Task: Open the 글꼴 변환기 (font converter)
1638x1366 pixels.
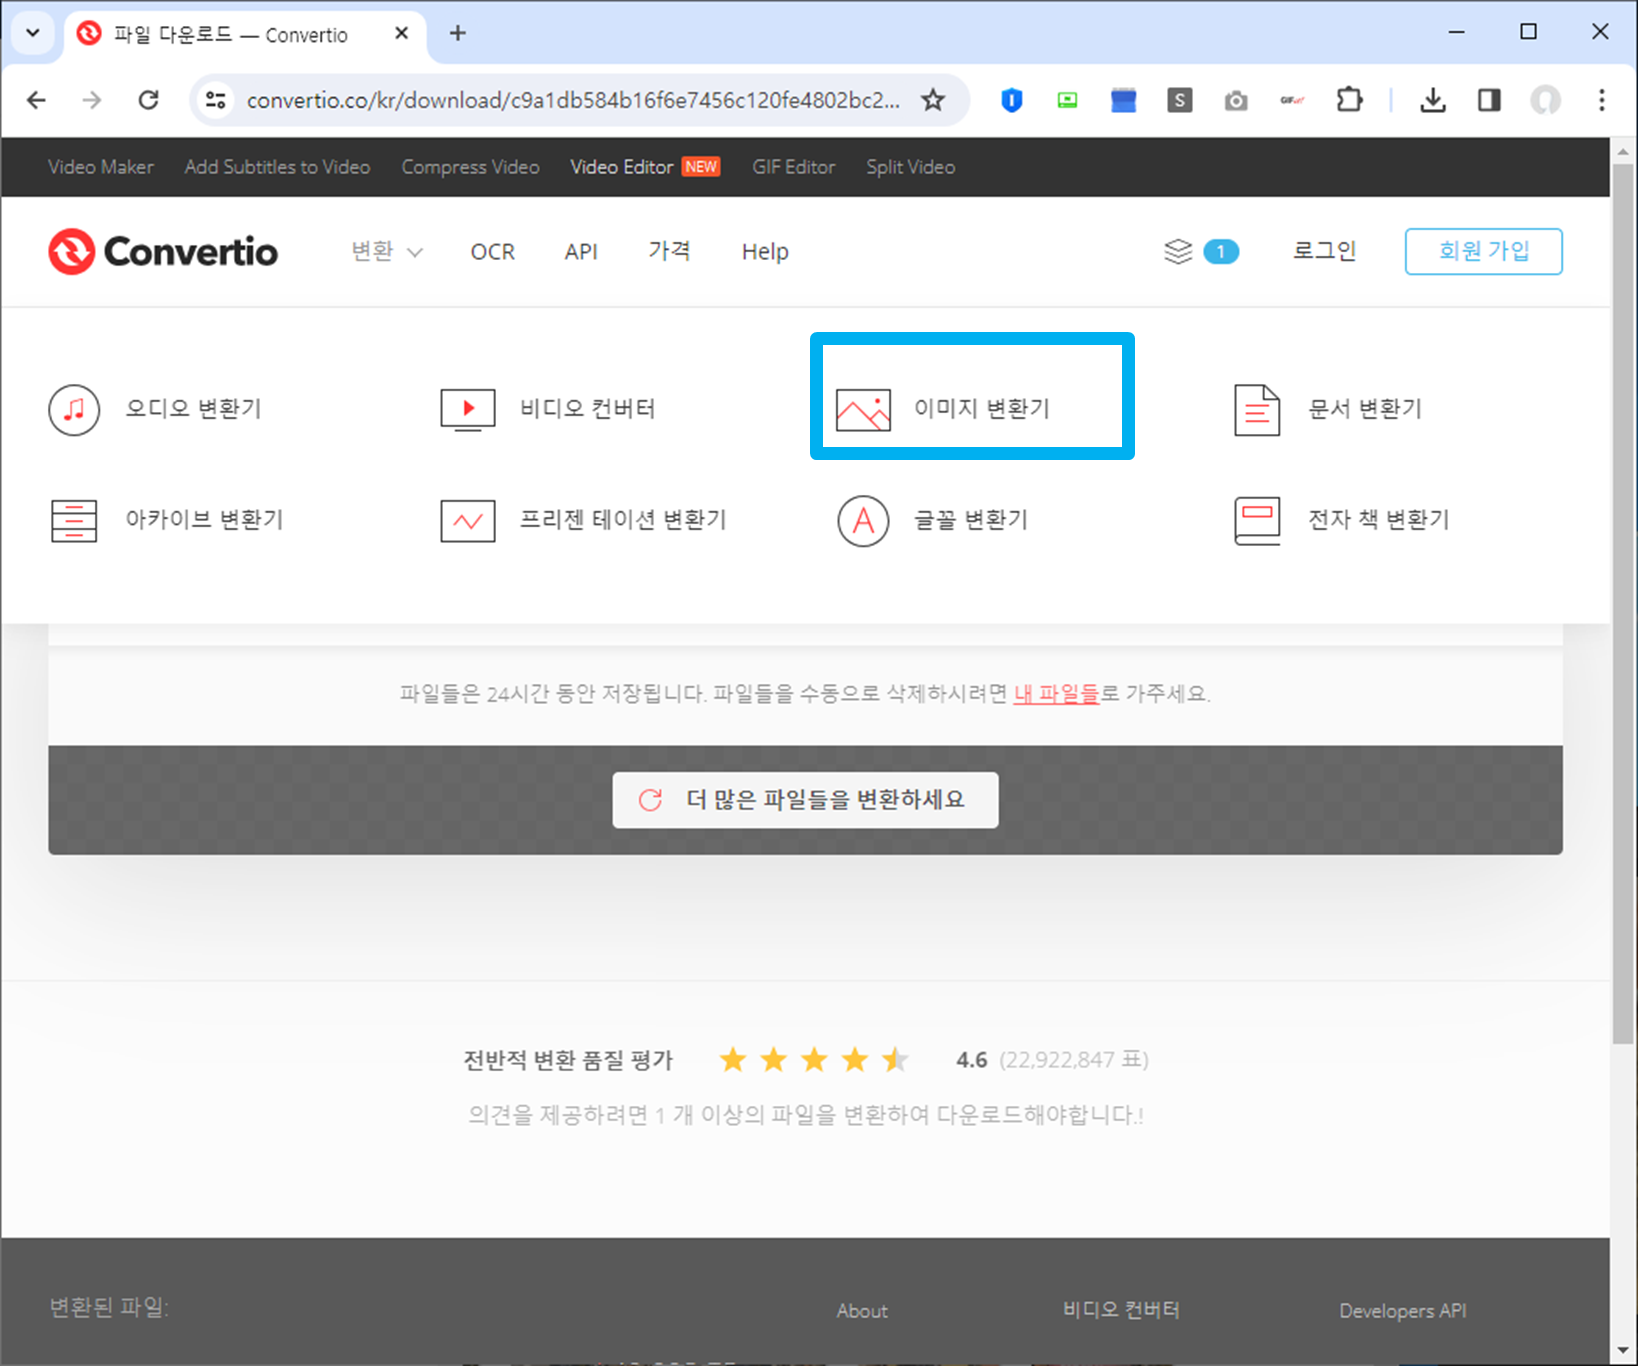Action: click(x=934, y=520)
